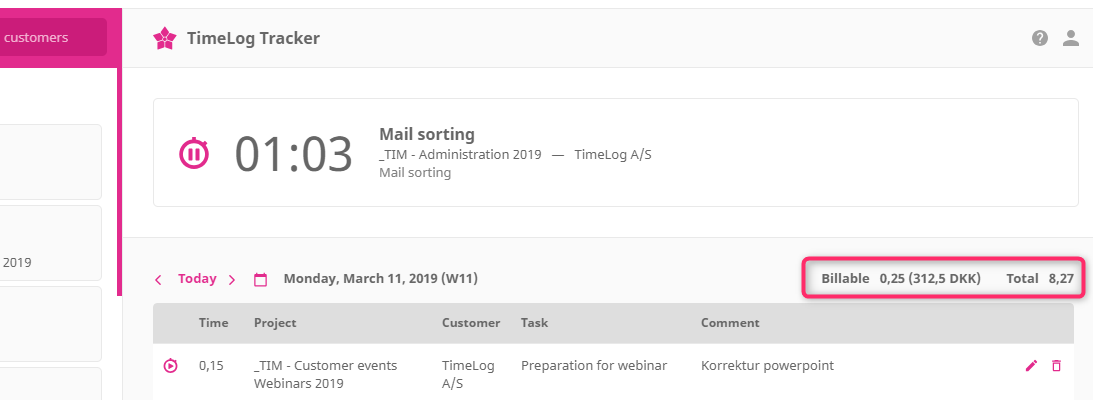Start timer for Customer events Webinars row
This screenshot has height=400, width=1093.
click(170, 366)
